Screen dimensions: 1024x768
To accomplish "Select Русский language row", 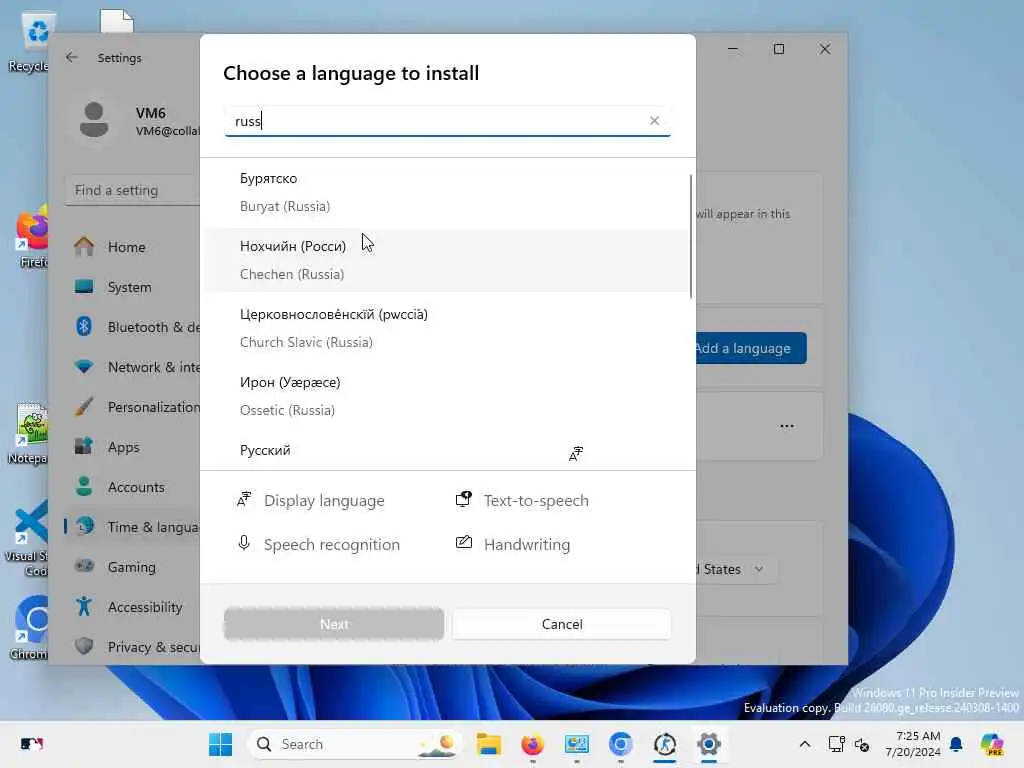I will [x=447, y=451].
